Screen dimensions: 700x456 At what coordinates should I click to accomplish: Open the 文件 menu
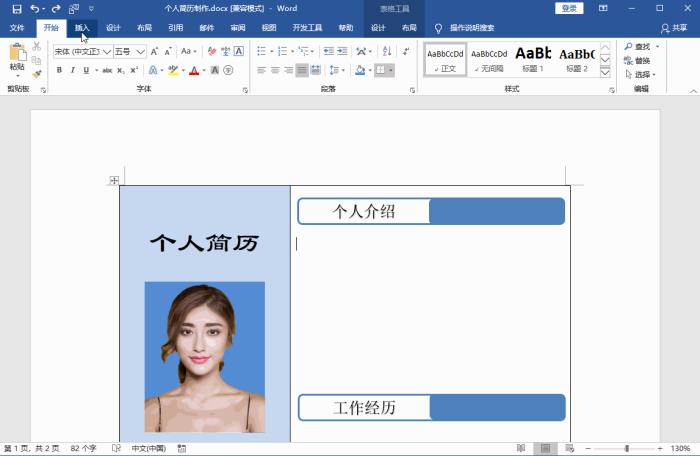pos(17,28)
